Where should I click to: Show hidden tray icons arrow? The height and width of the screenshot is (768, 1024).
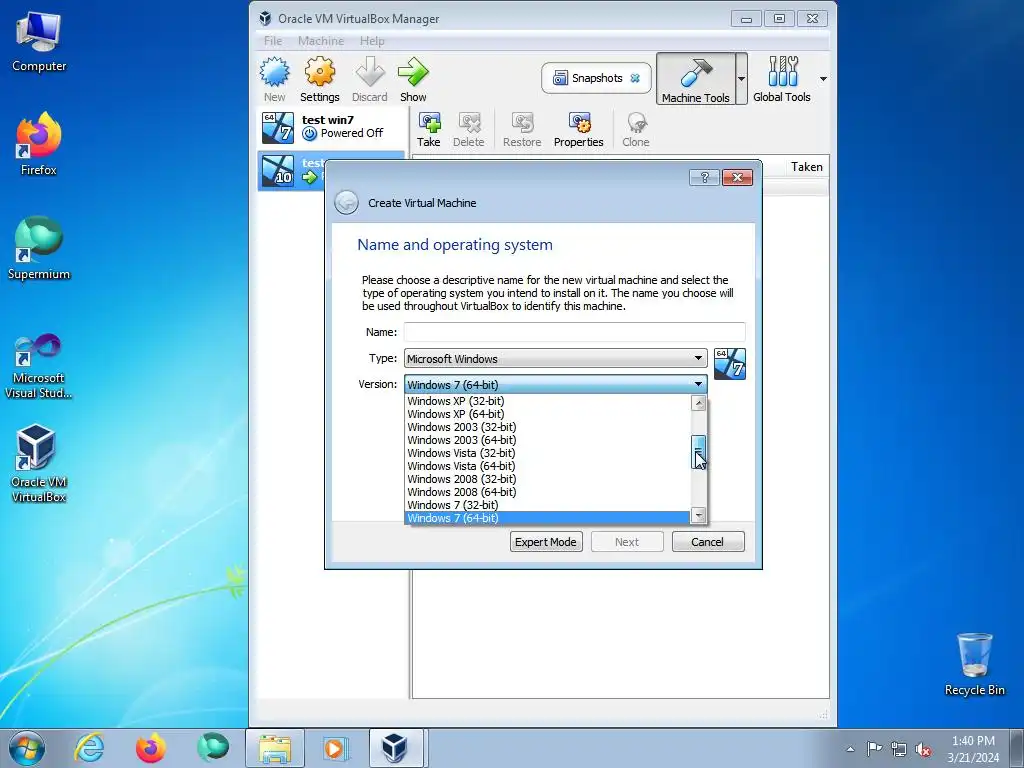850,749
